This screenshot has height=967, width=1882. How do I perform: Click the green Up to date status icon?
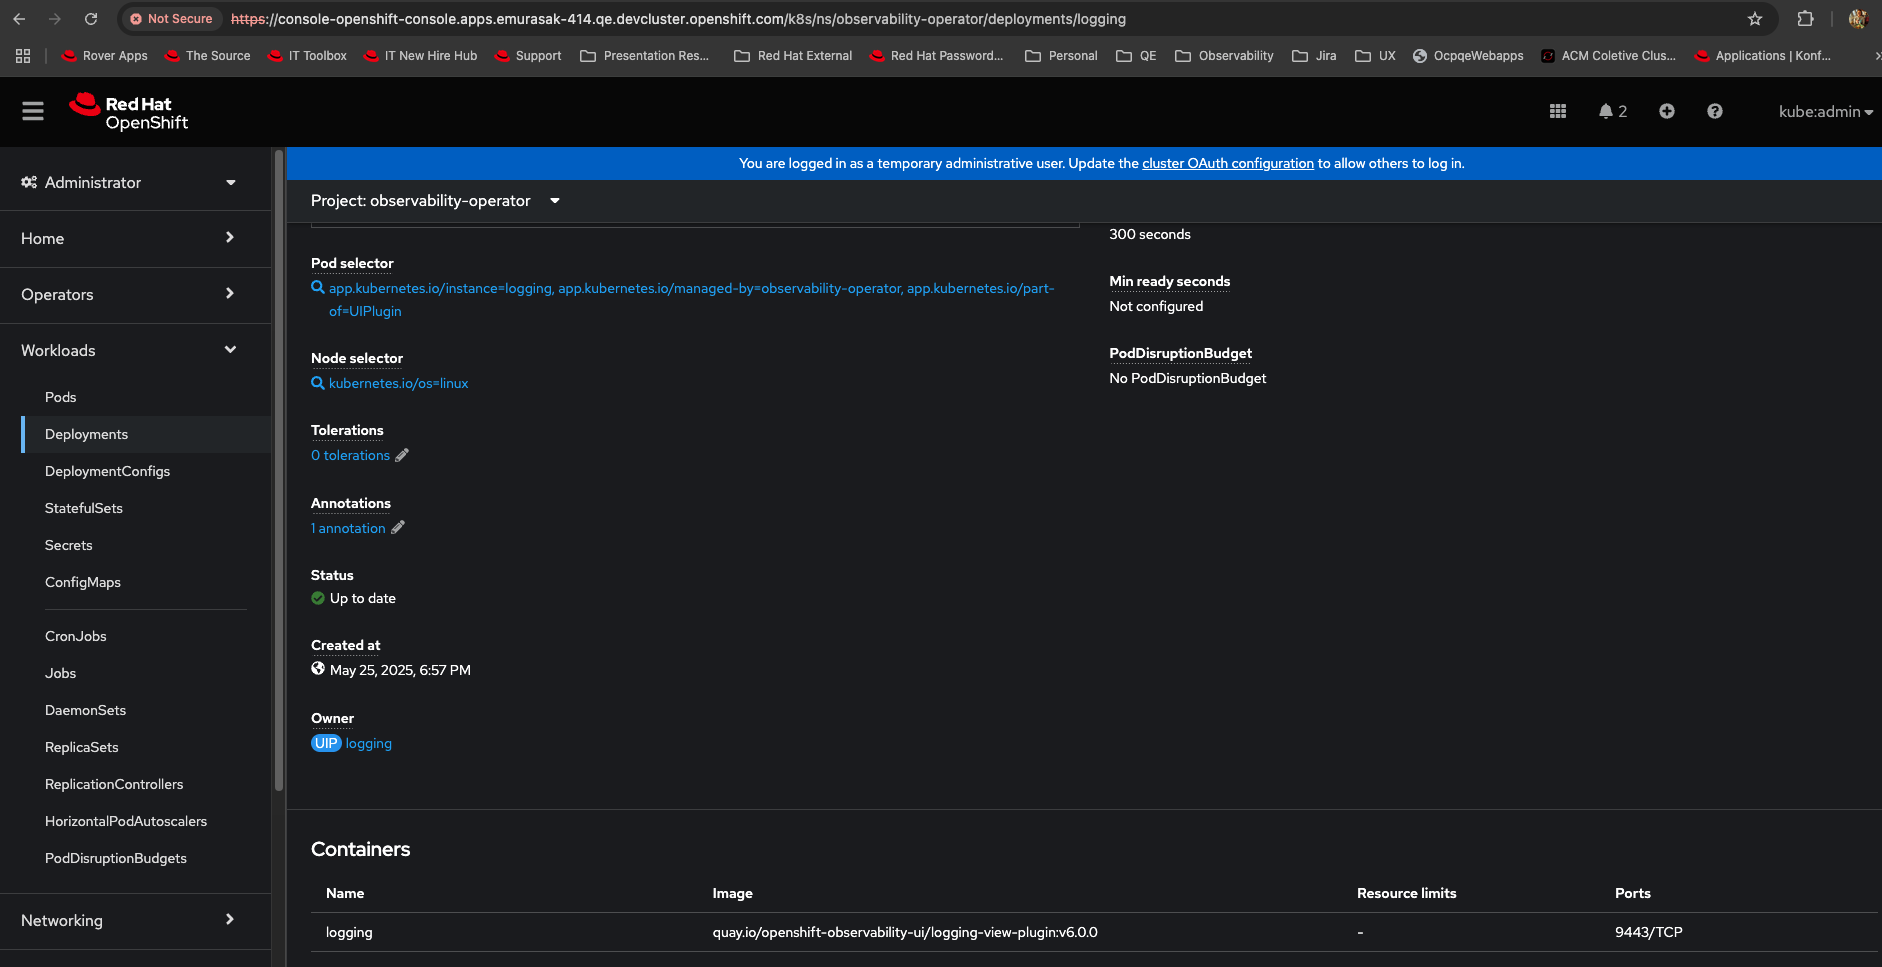[318, 598]
